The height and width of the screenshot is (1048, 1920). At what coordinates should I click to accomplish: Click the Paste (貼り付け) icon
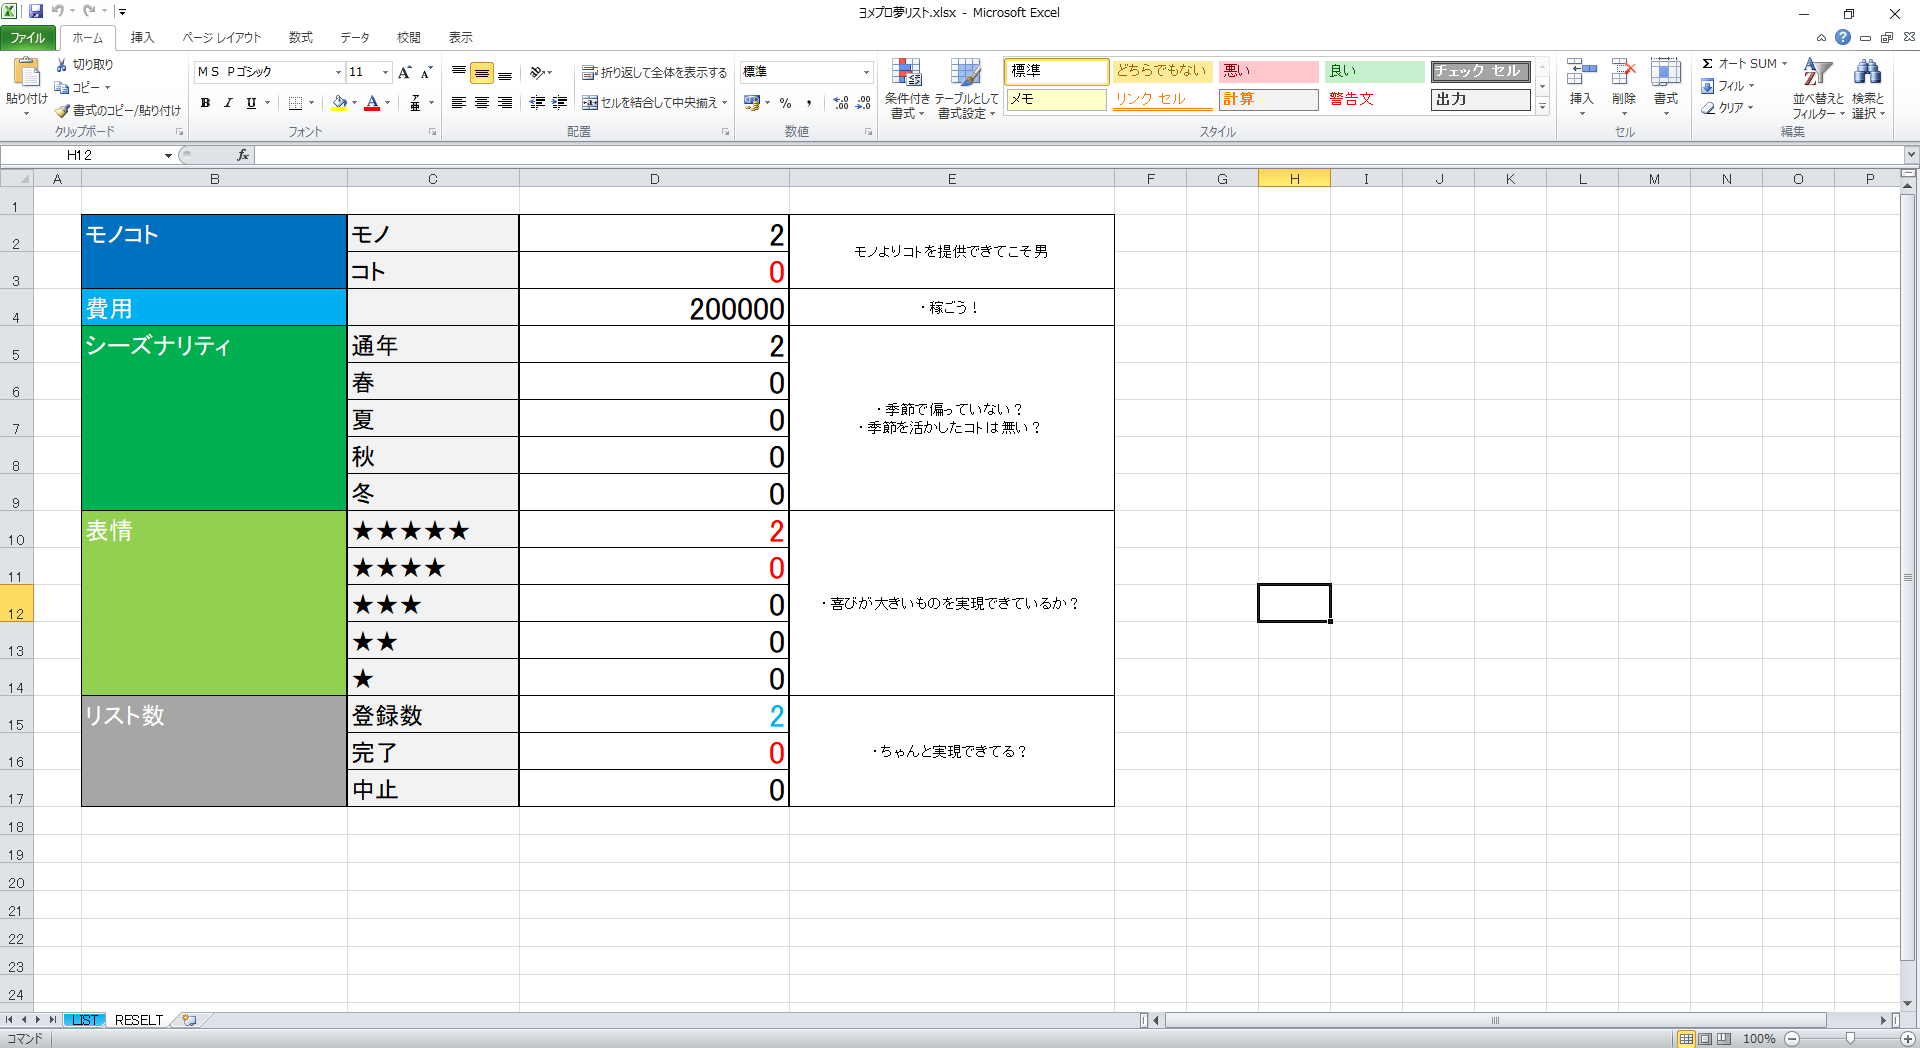pos(26,74)
